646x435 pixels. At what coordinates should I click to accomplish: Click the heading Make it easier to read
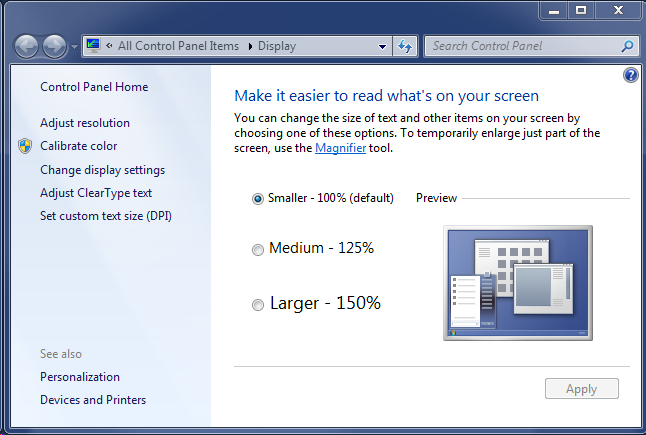pos(386,96)
